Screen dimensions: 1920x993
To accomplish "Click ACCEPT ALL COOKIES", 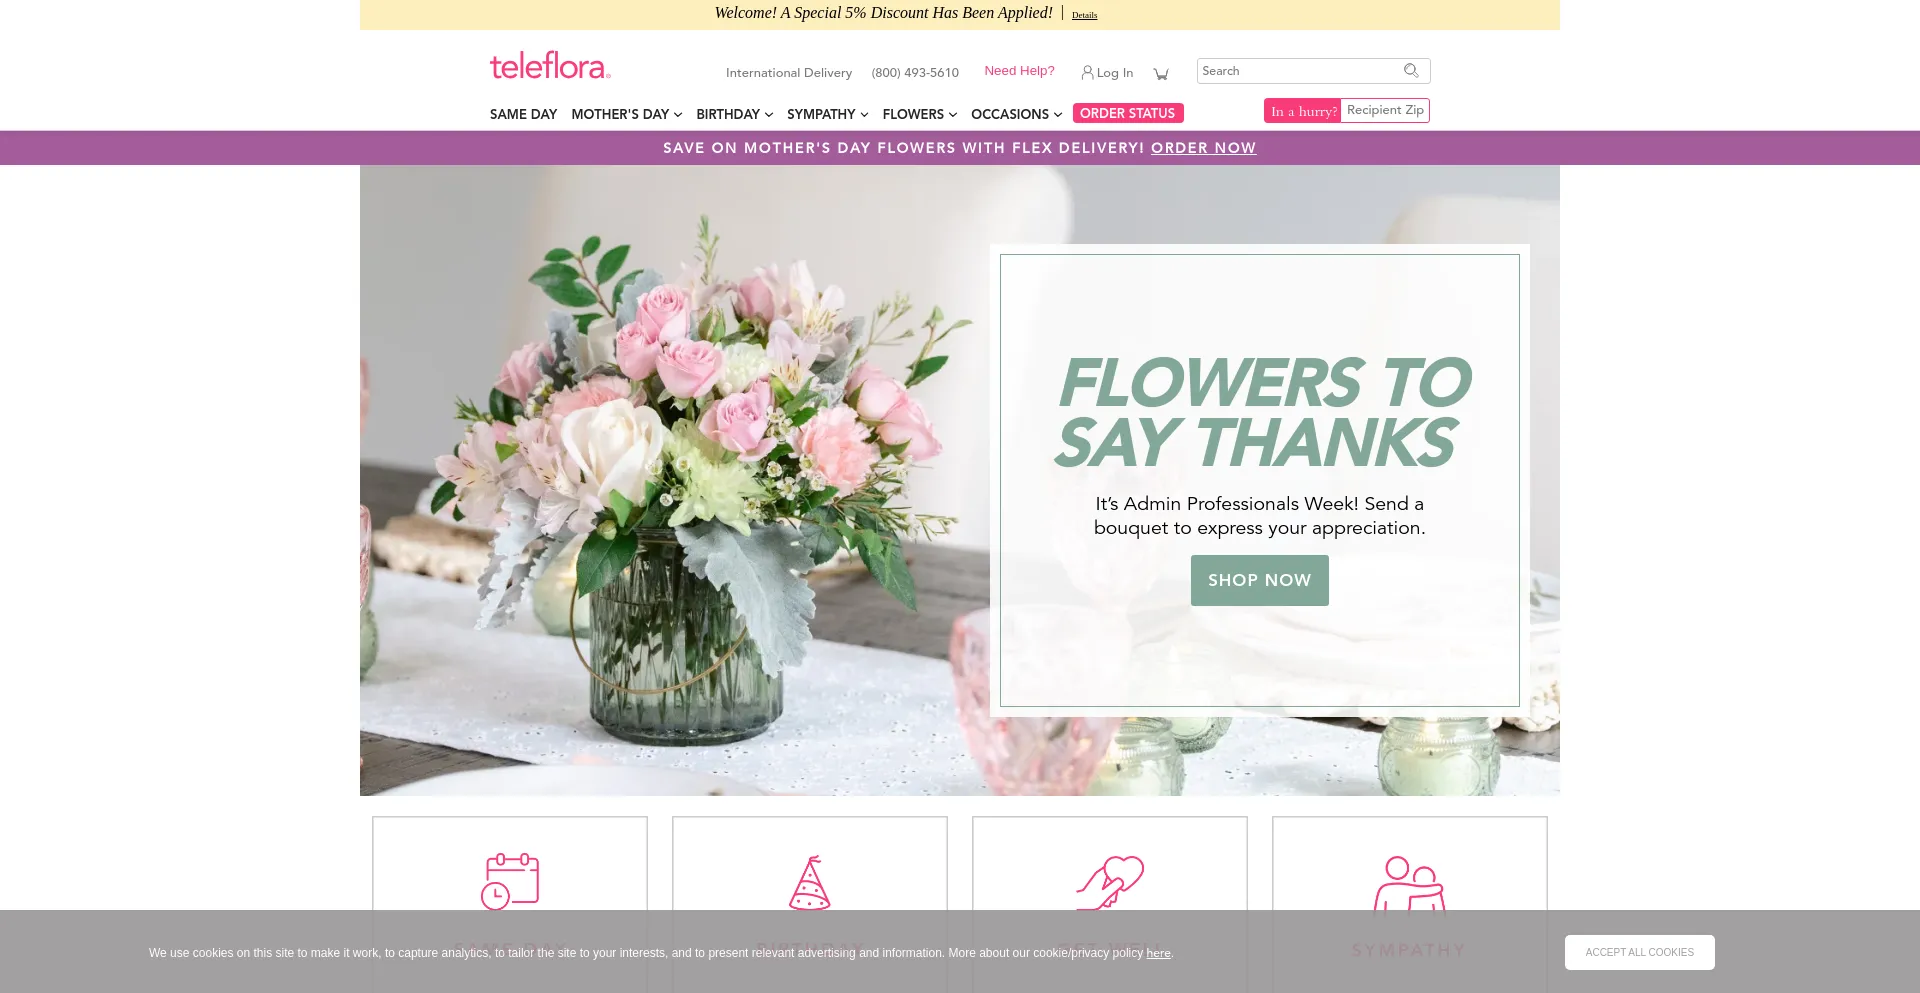I will click(1639, 952).
